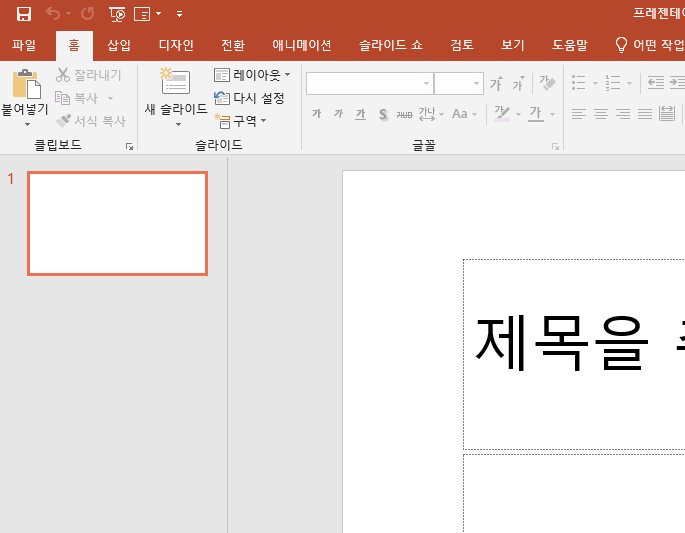Image resolution: width=685 pixels, height=533 pixels.
Task: Click the distributed alignment icon
Action: coord(667,114)
